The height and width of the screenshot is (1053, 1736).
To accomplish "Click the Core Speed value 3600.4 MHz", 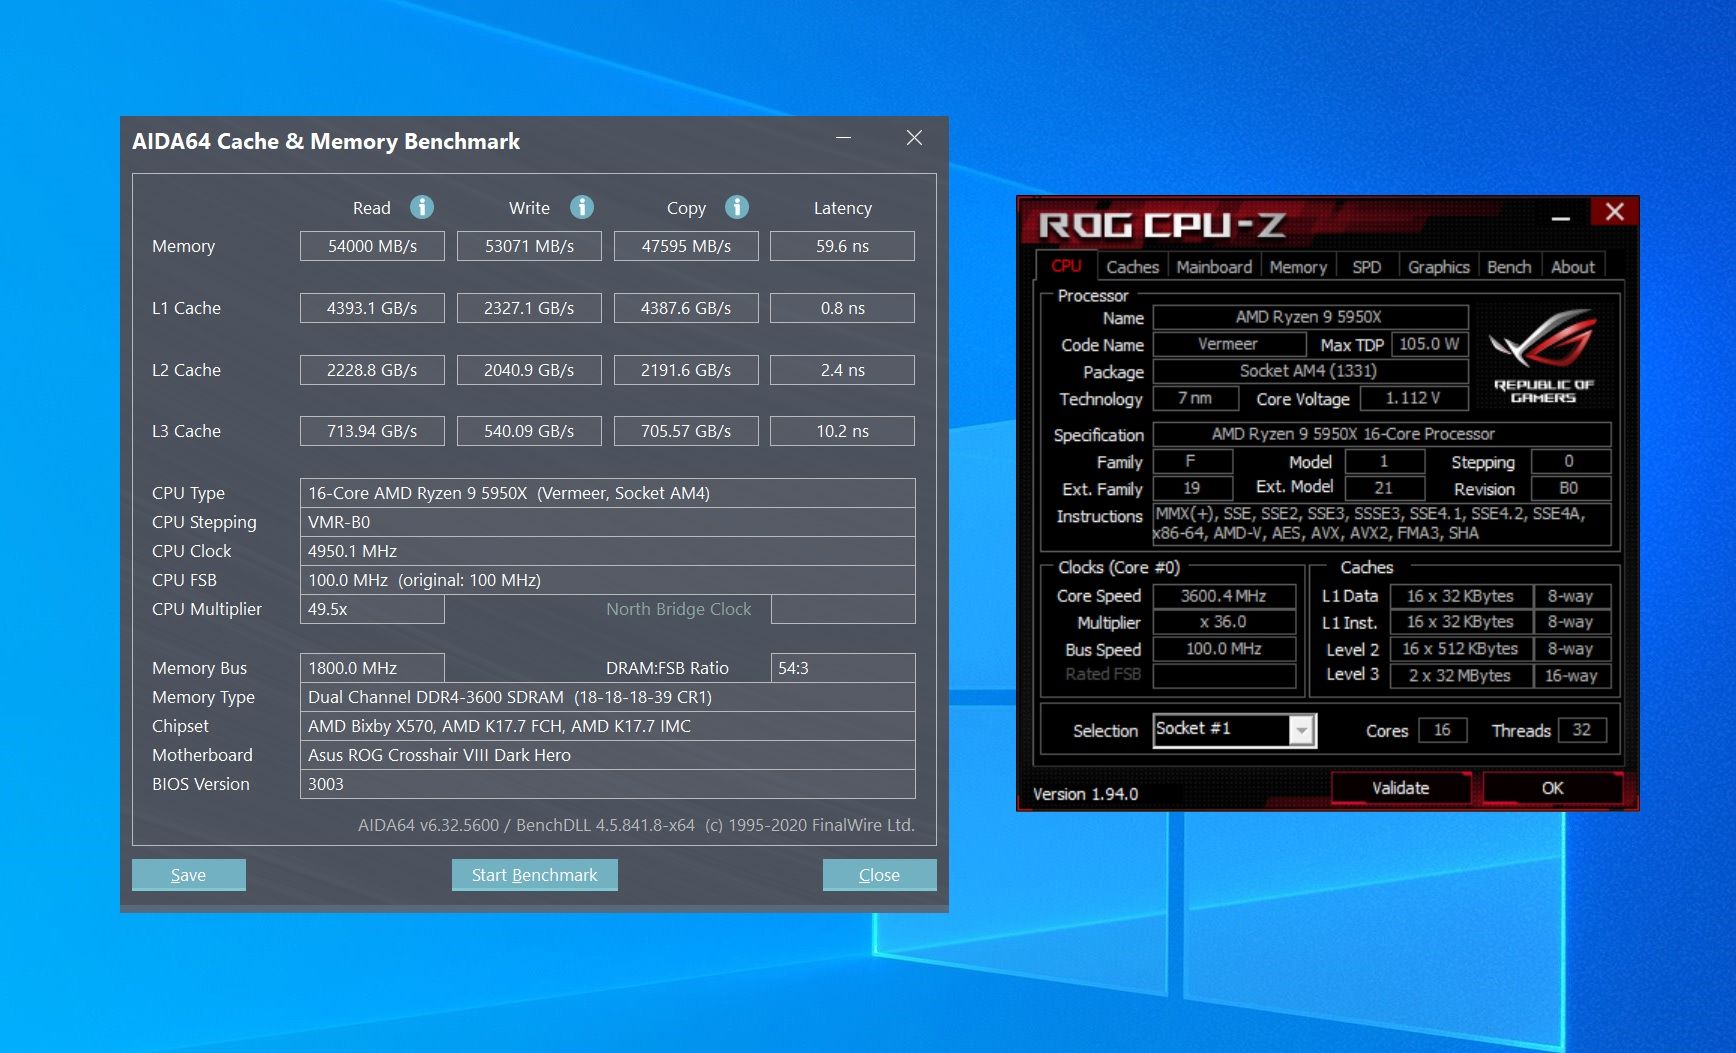I will coord(1224,596).
